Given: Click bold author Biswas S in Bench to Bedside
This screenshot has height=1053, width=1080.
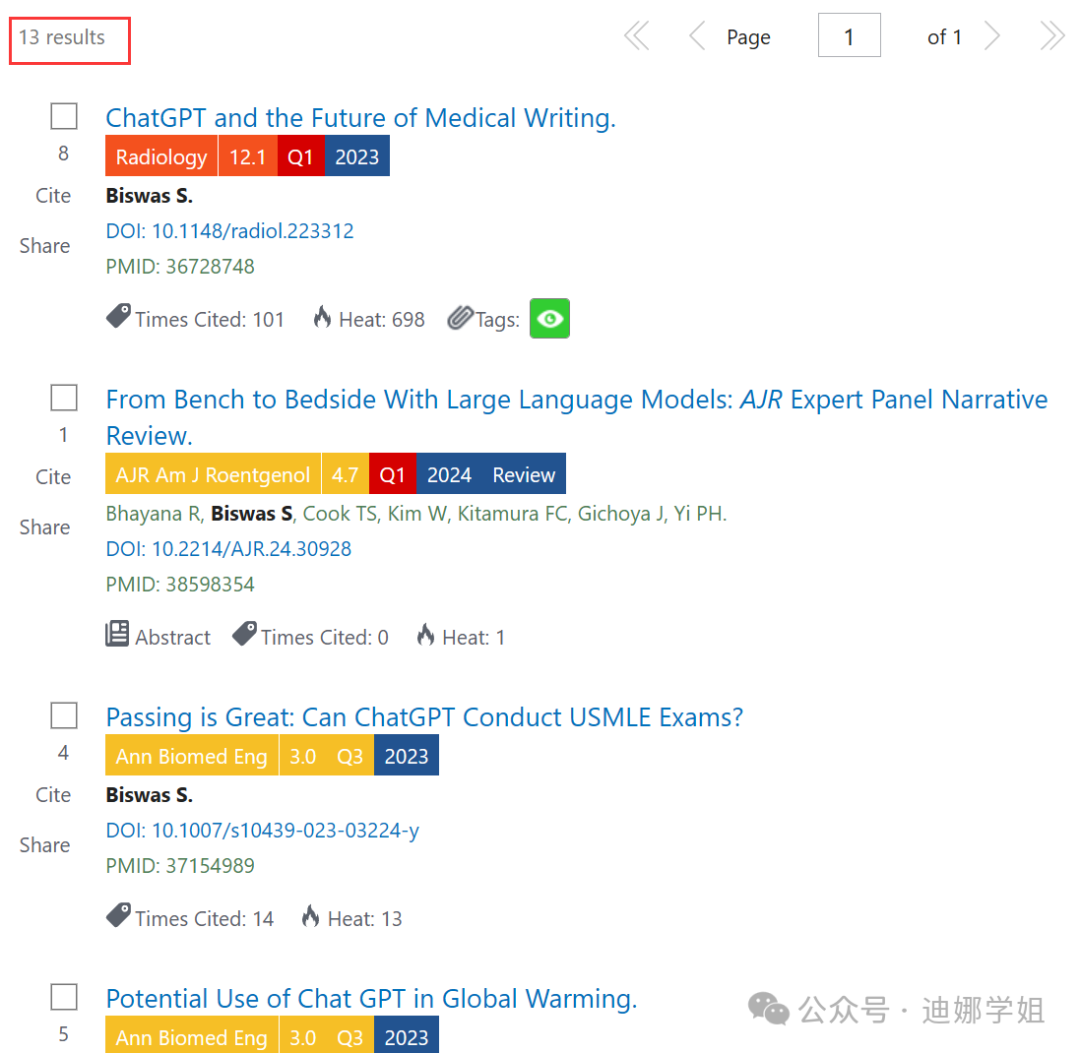Looking at the screenshot, I should click(x=251, y=514).
